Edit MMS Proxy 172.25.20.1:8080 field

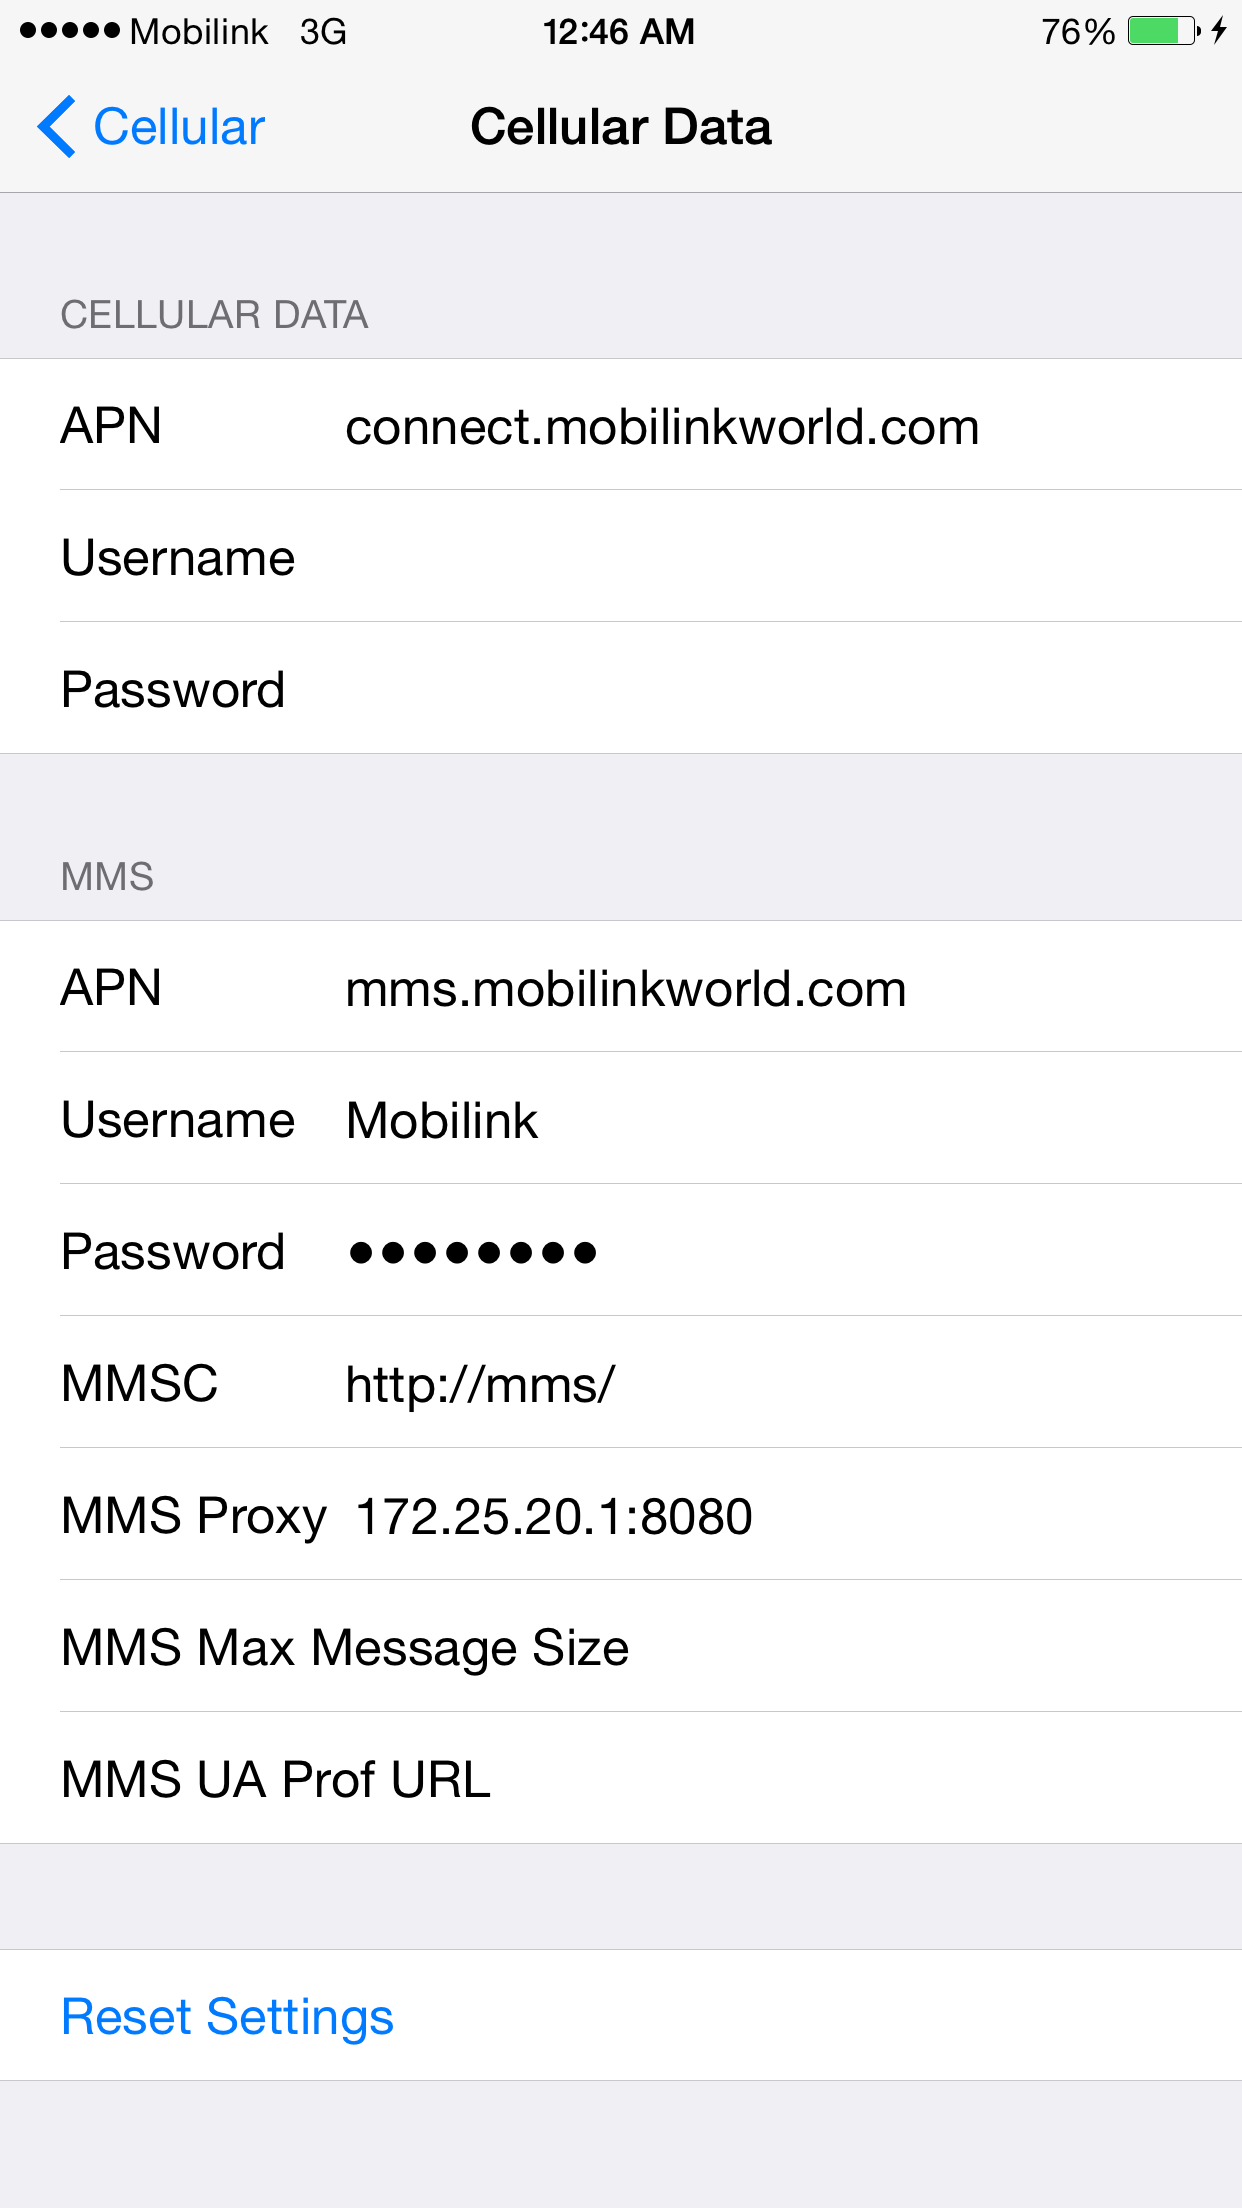pos(621,1515)
